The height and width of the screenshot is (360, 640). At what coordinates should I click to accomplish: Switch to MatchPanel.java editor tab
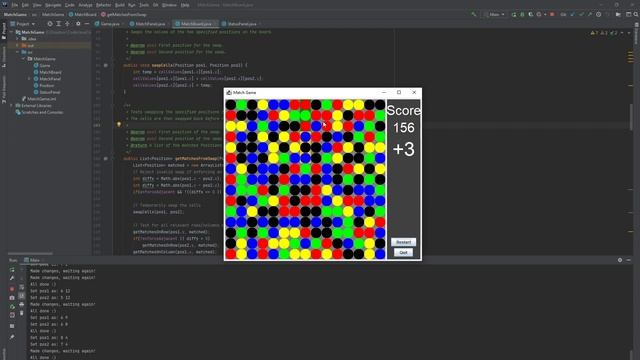click(x=149, y=24)
